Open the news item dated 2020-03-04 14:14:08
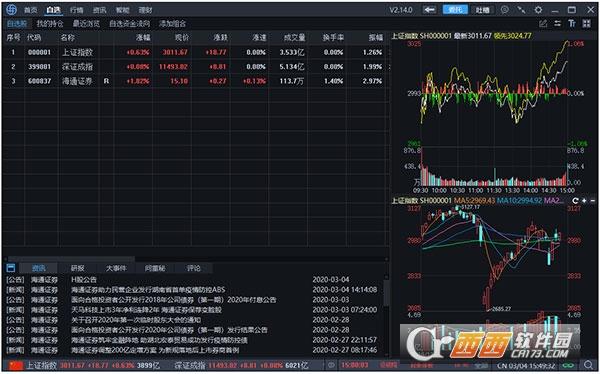The image size is (600, 374). click(148, 290)
